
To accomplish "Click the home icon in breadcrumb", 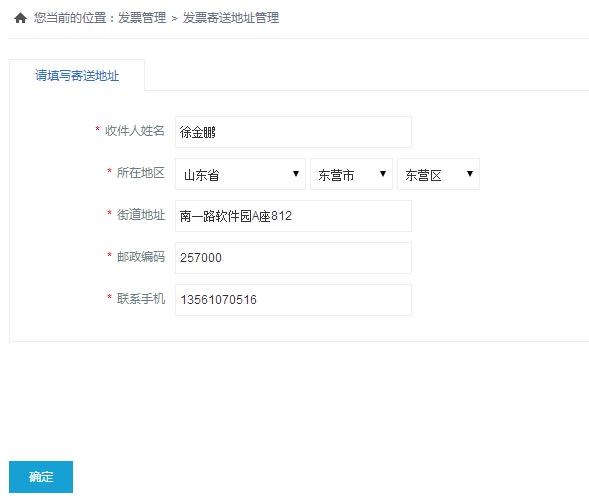I will click(20, 18).
